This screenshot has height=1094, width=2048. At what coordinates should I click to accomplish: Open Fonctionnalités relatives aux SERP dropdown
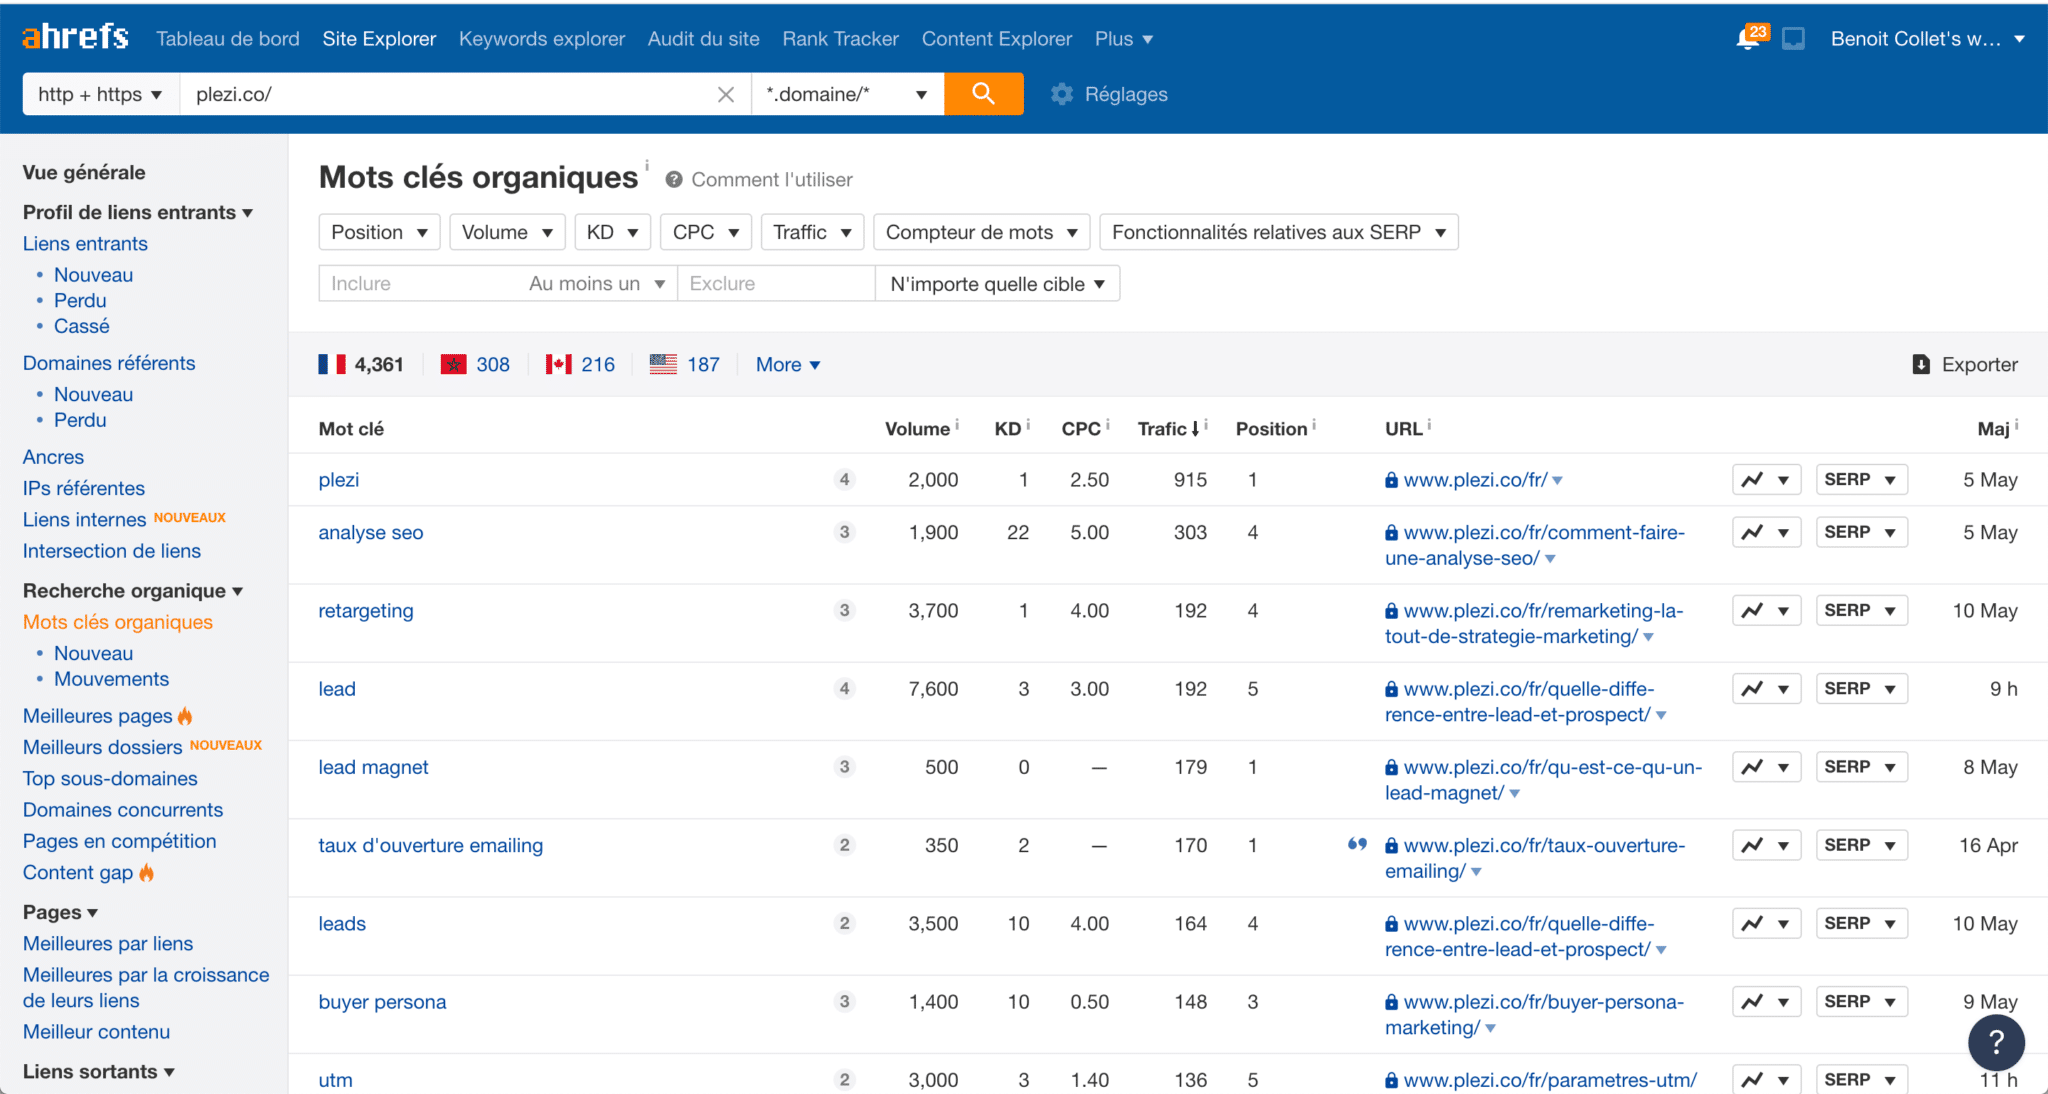coord(1279,232)
